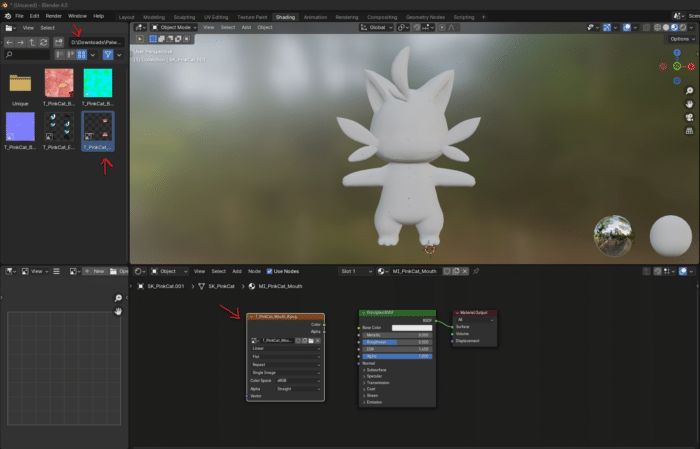Viewport: 700px width, 449px height.
Task: Switch to rendered viewport shading
Action: [x=683, y=28]
